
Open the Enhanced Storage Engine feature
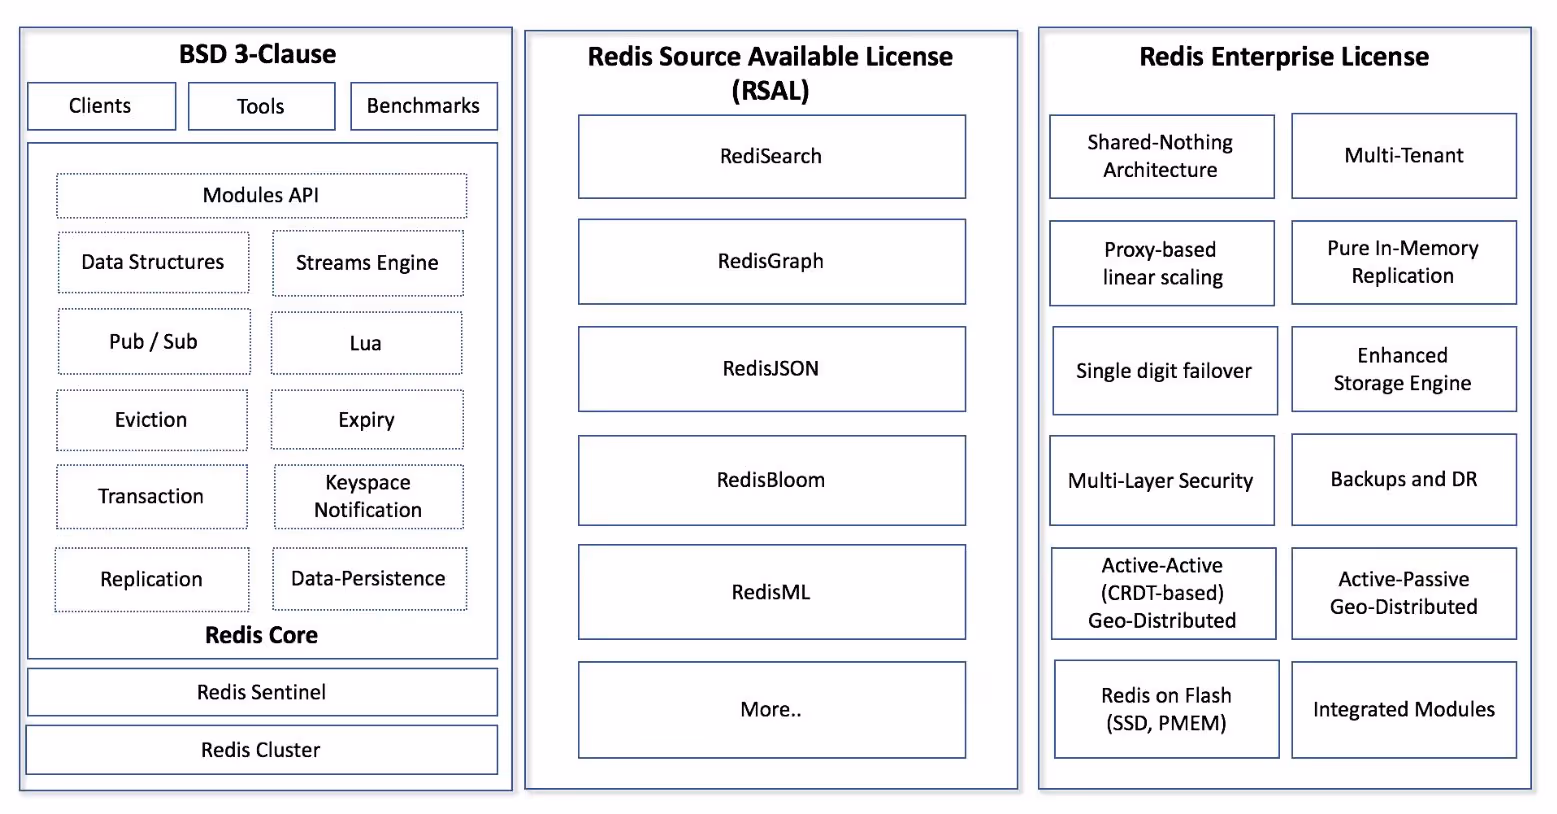pyautogui.click(x=1403, y=369)
